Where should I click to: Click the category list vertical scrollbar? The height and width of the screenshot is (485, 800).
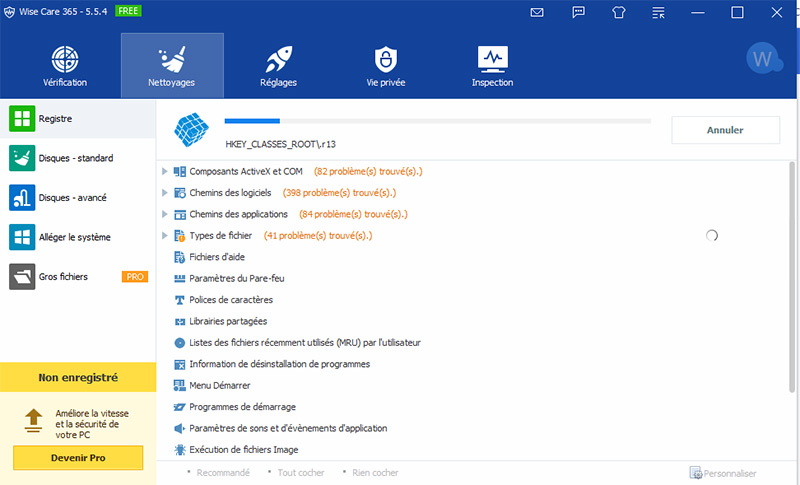792,277
